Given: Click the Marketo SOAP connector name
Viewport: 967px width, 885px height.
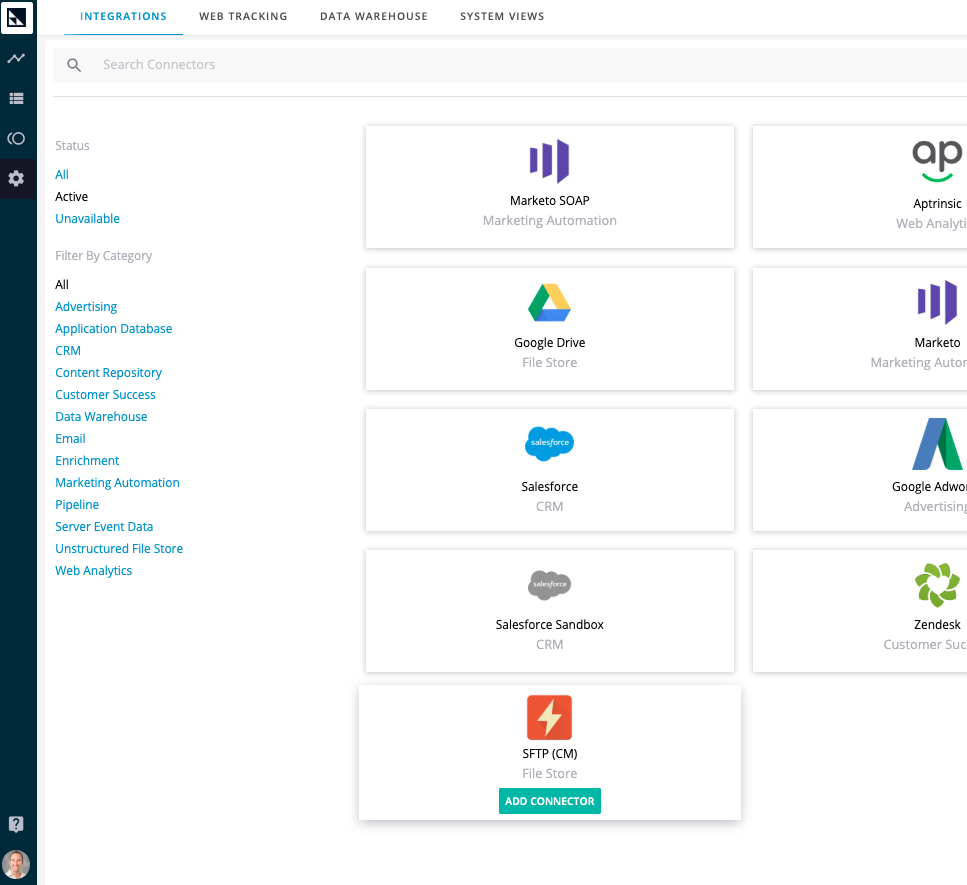Looking at the screenshot, I should [x=549, y=200].
